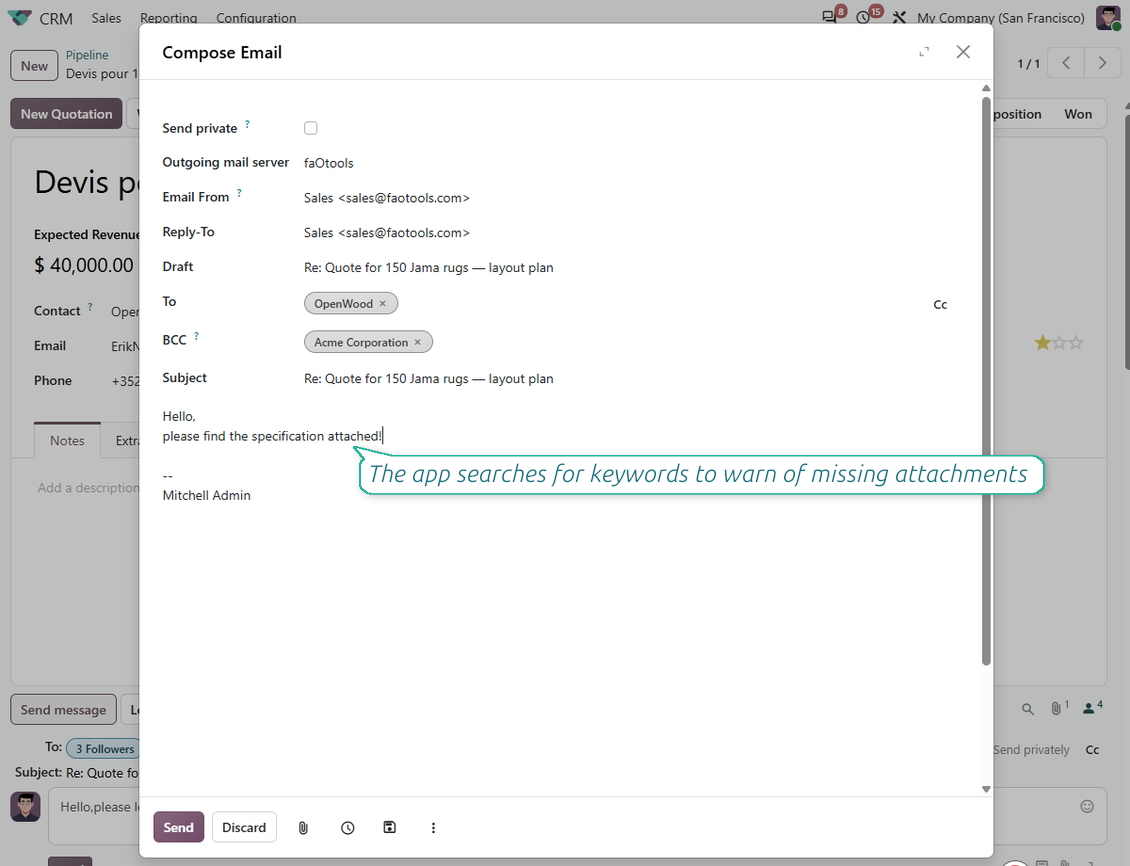This screenshot has width=1130, height=866.
Task: Switch to the Notes tab
Action: (x=67, y=441)
